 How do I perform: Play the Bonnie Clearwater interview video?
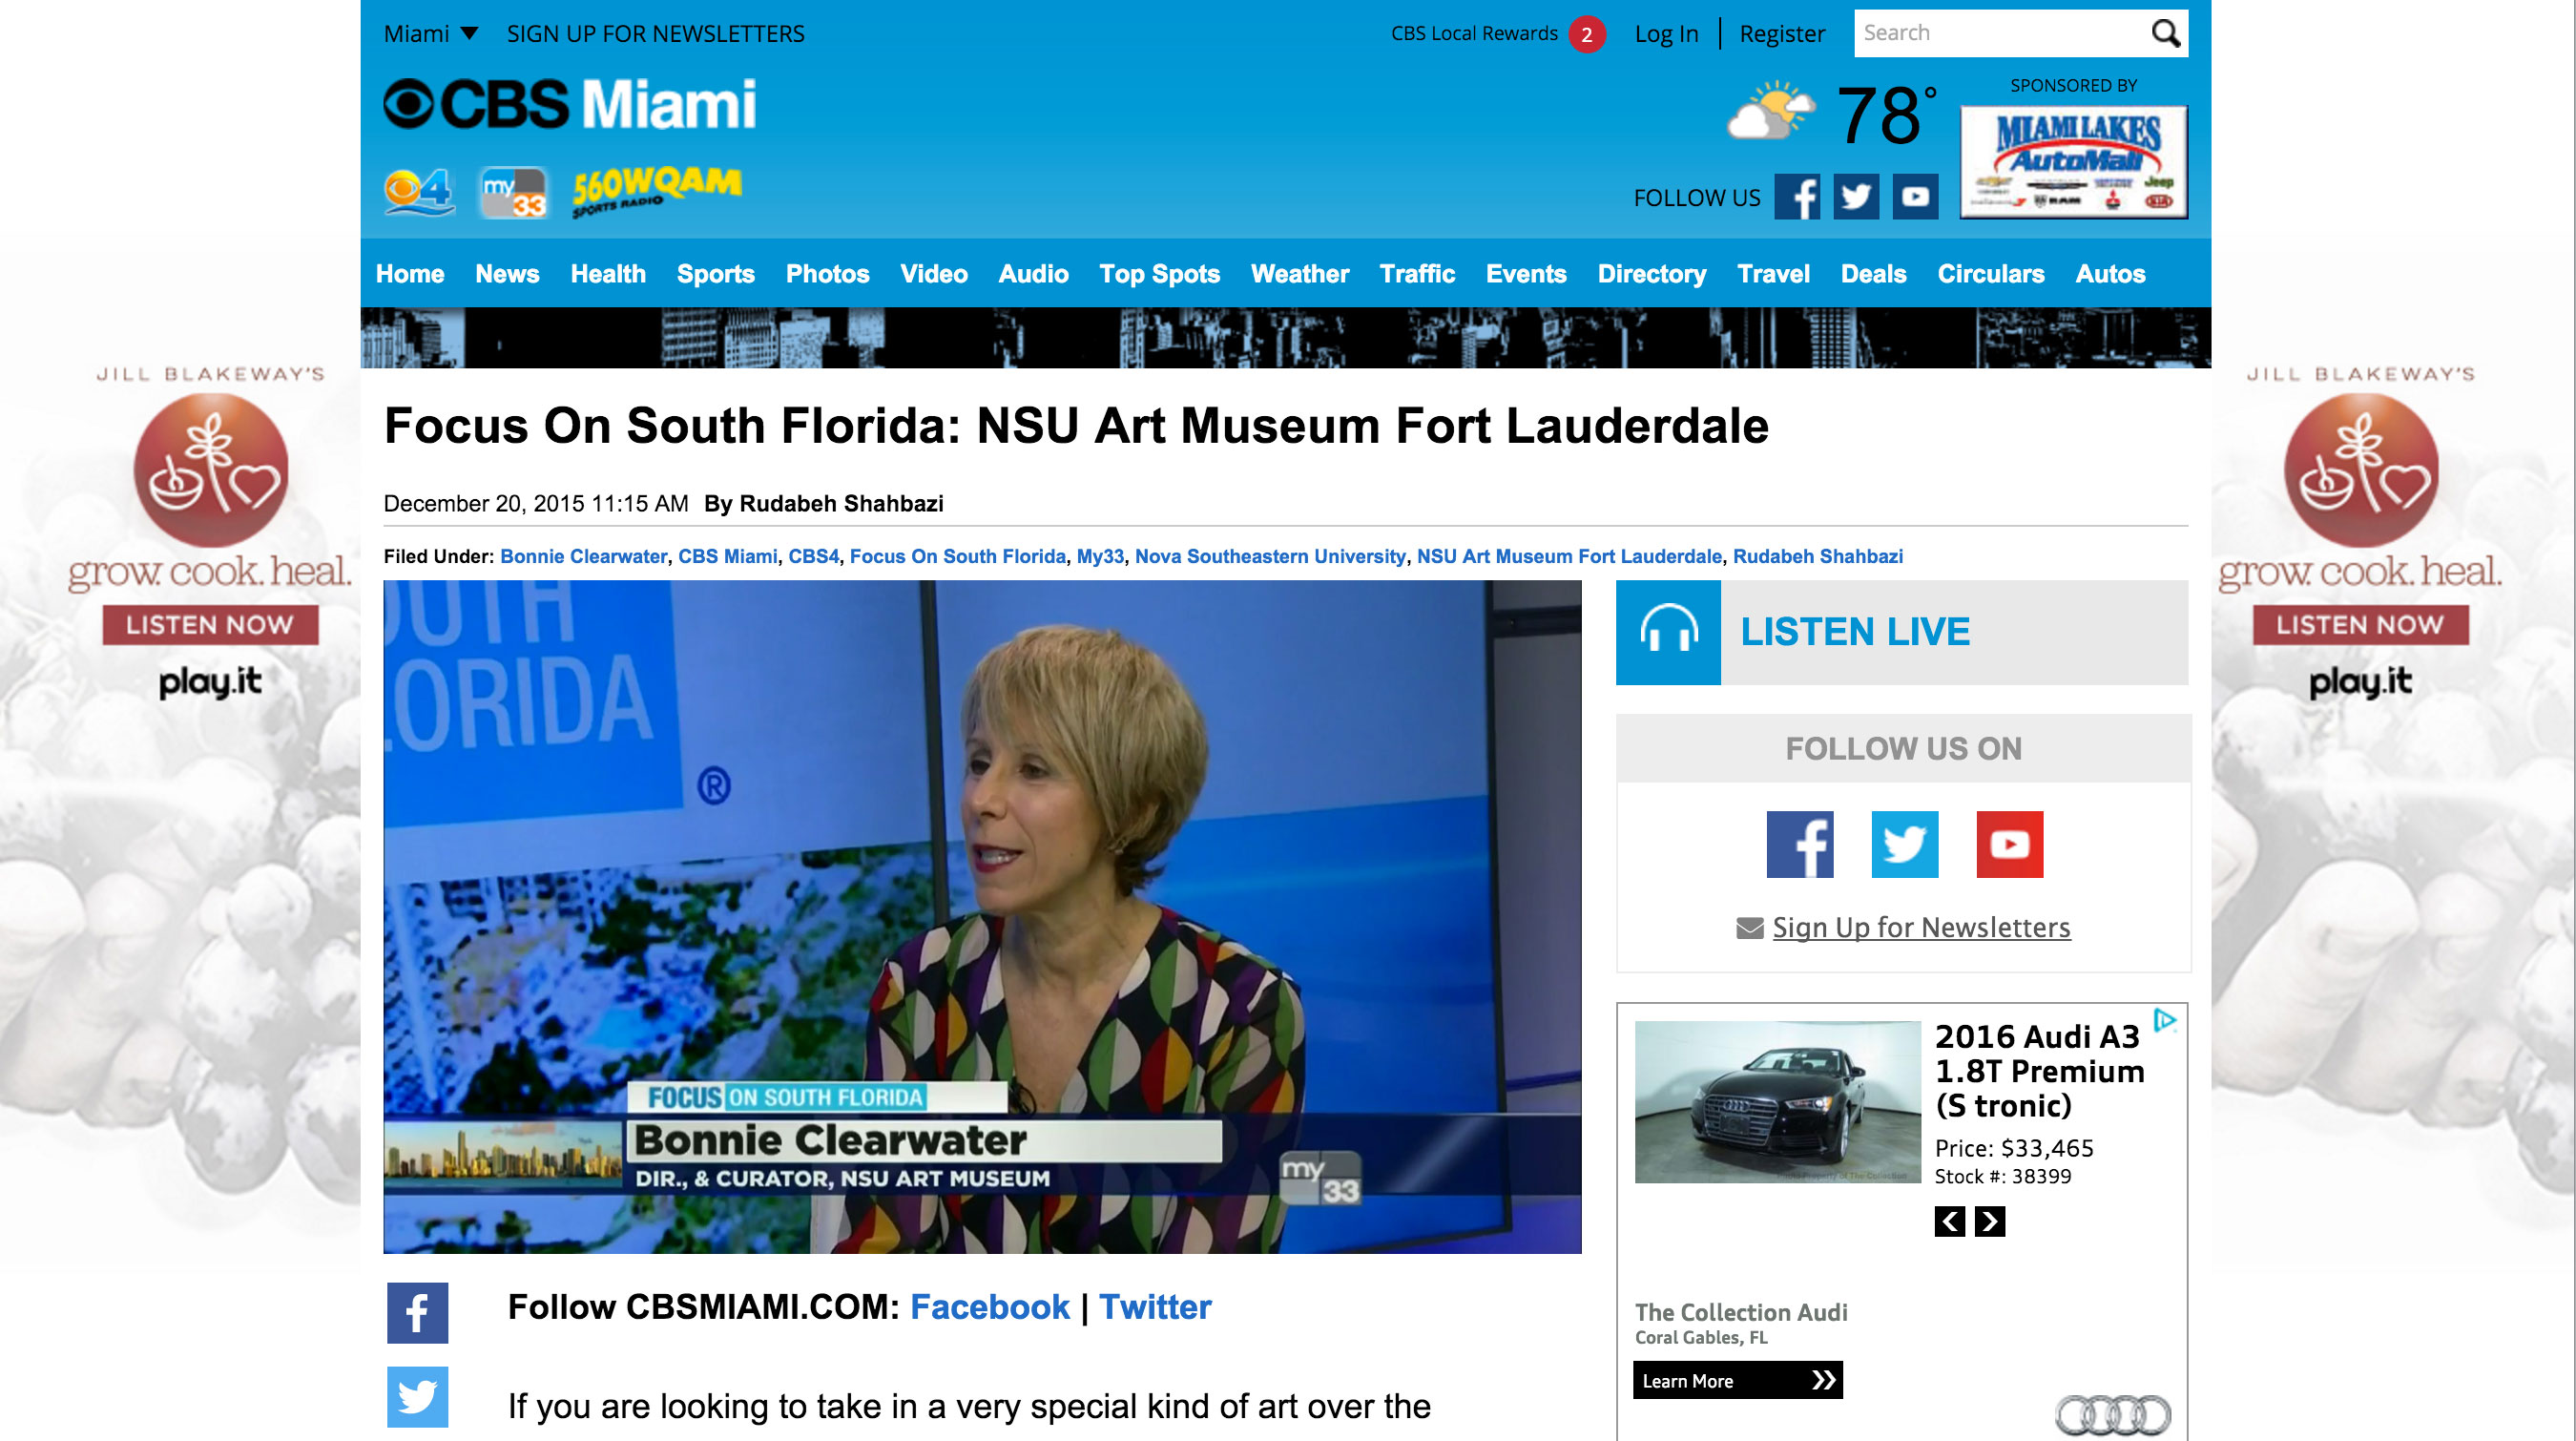[983, 917]
